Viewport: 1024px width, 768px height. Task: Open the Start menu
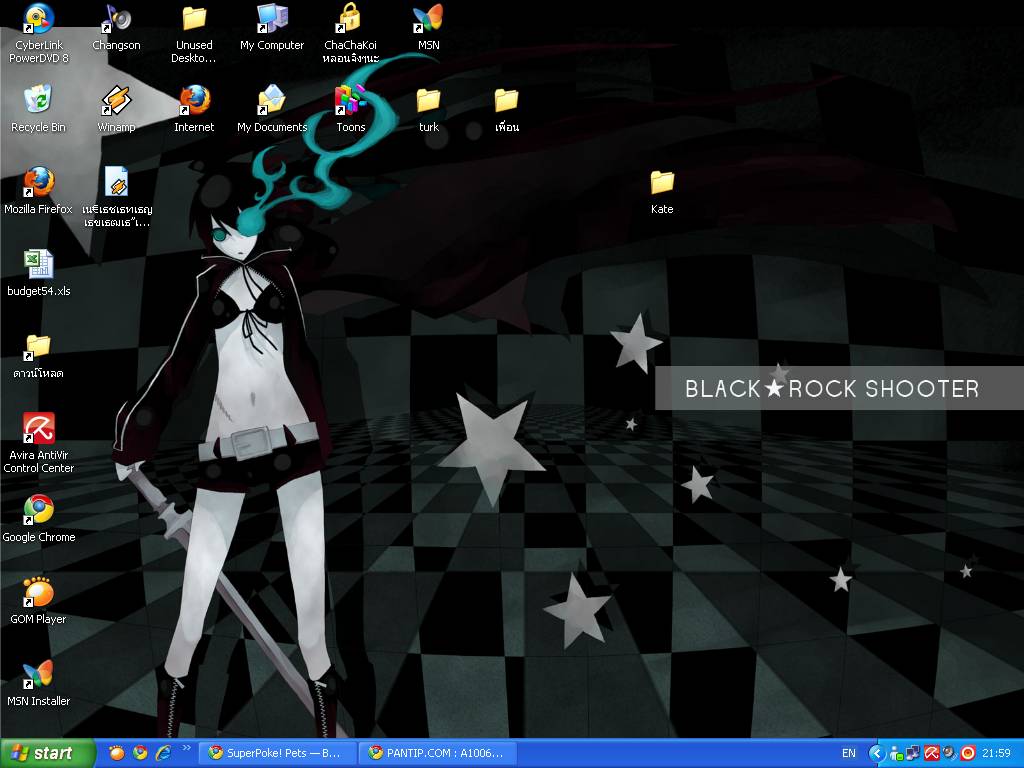[47, 754]
